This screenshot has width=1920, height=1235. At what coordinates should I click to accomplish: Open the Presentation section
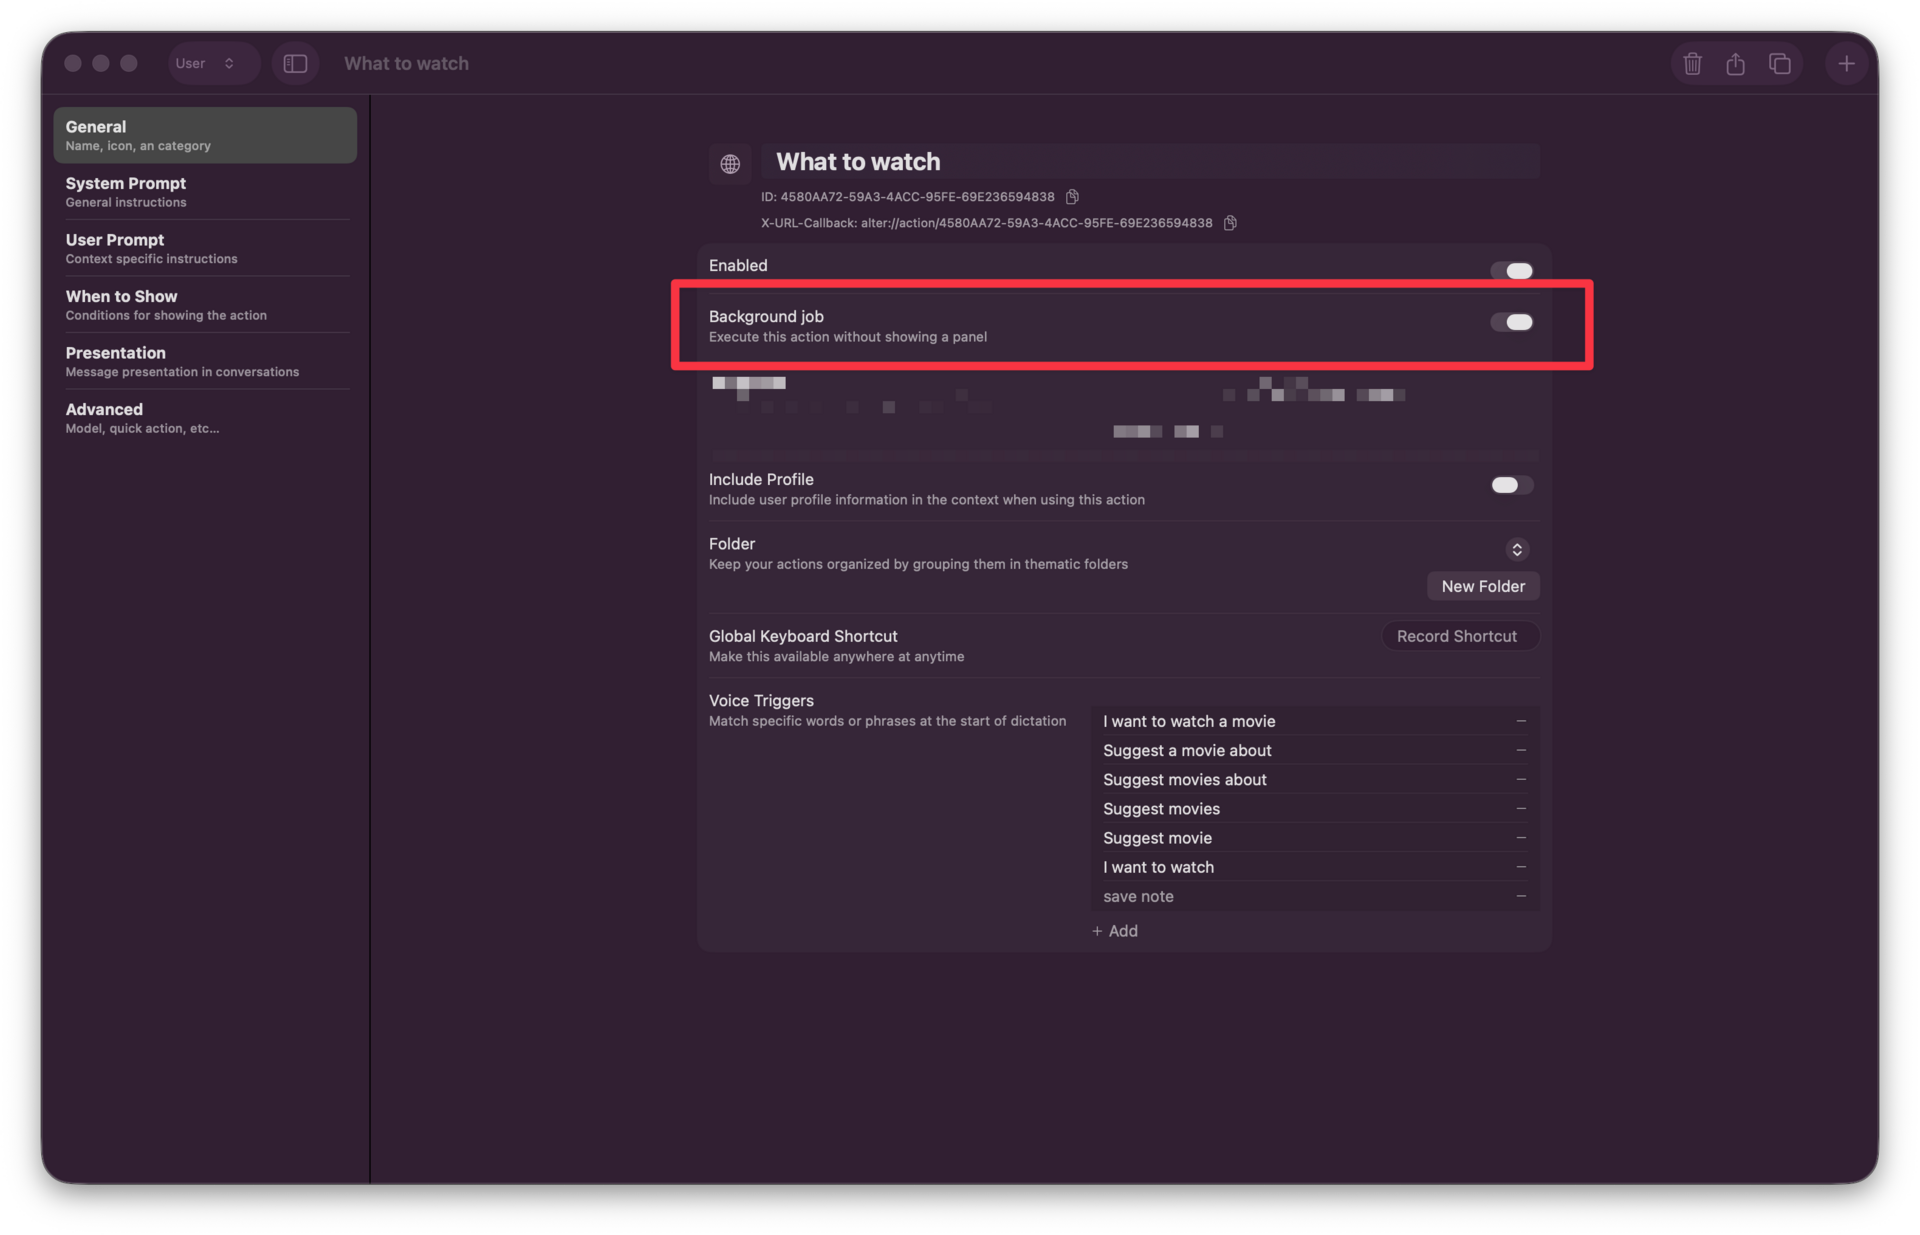tap(205, 361)
